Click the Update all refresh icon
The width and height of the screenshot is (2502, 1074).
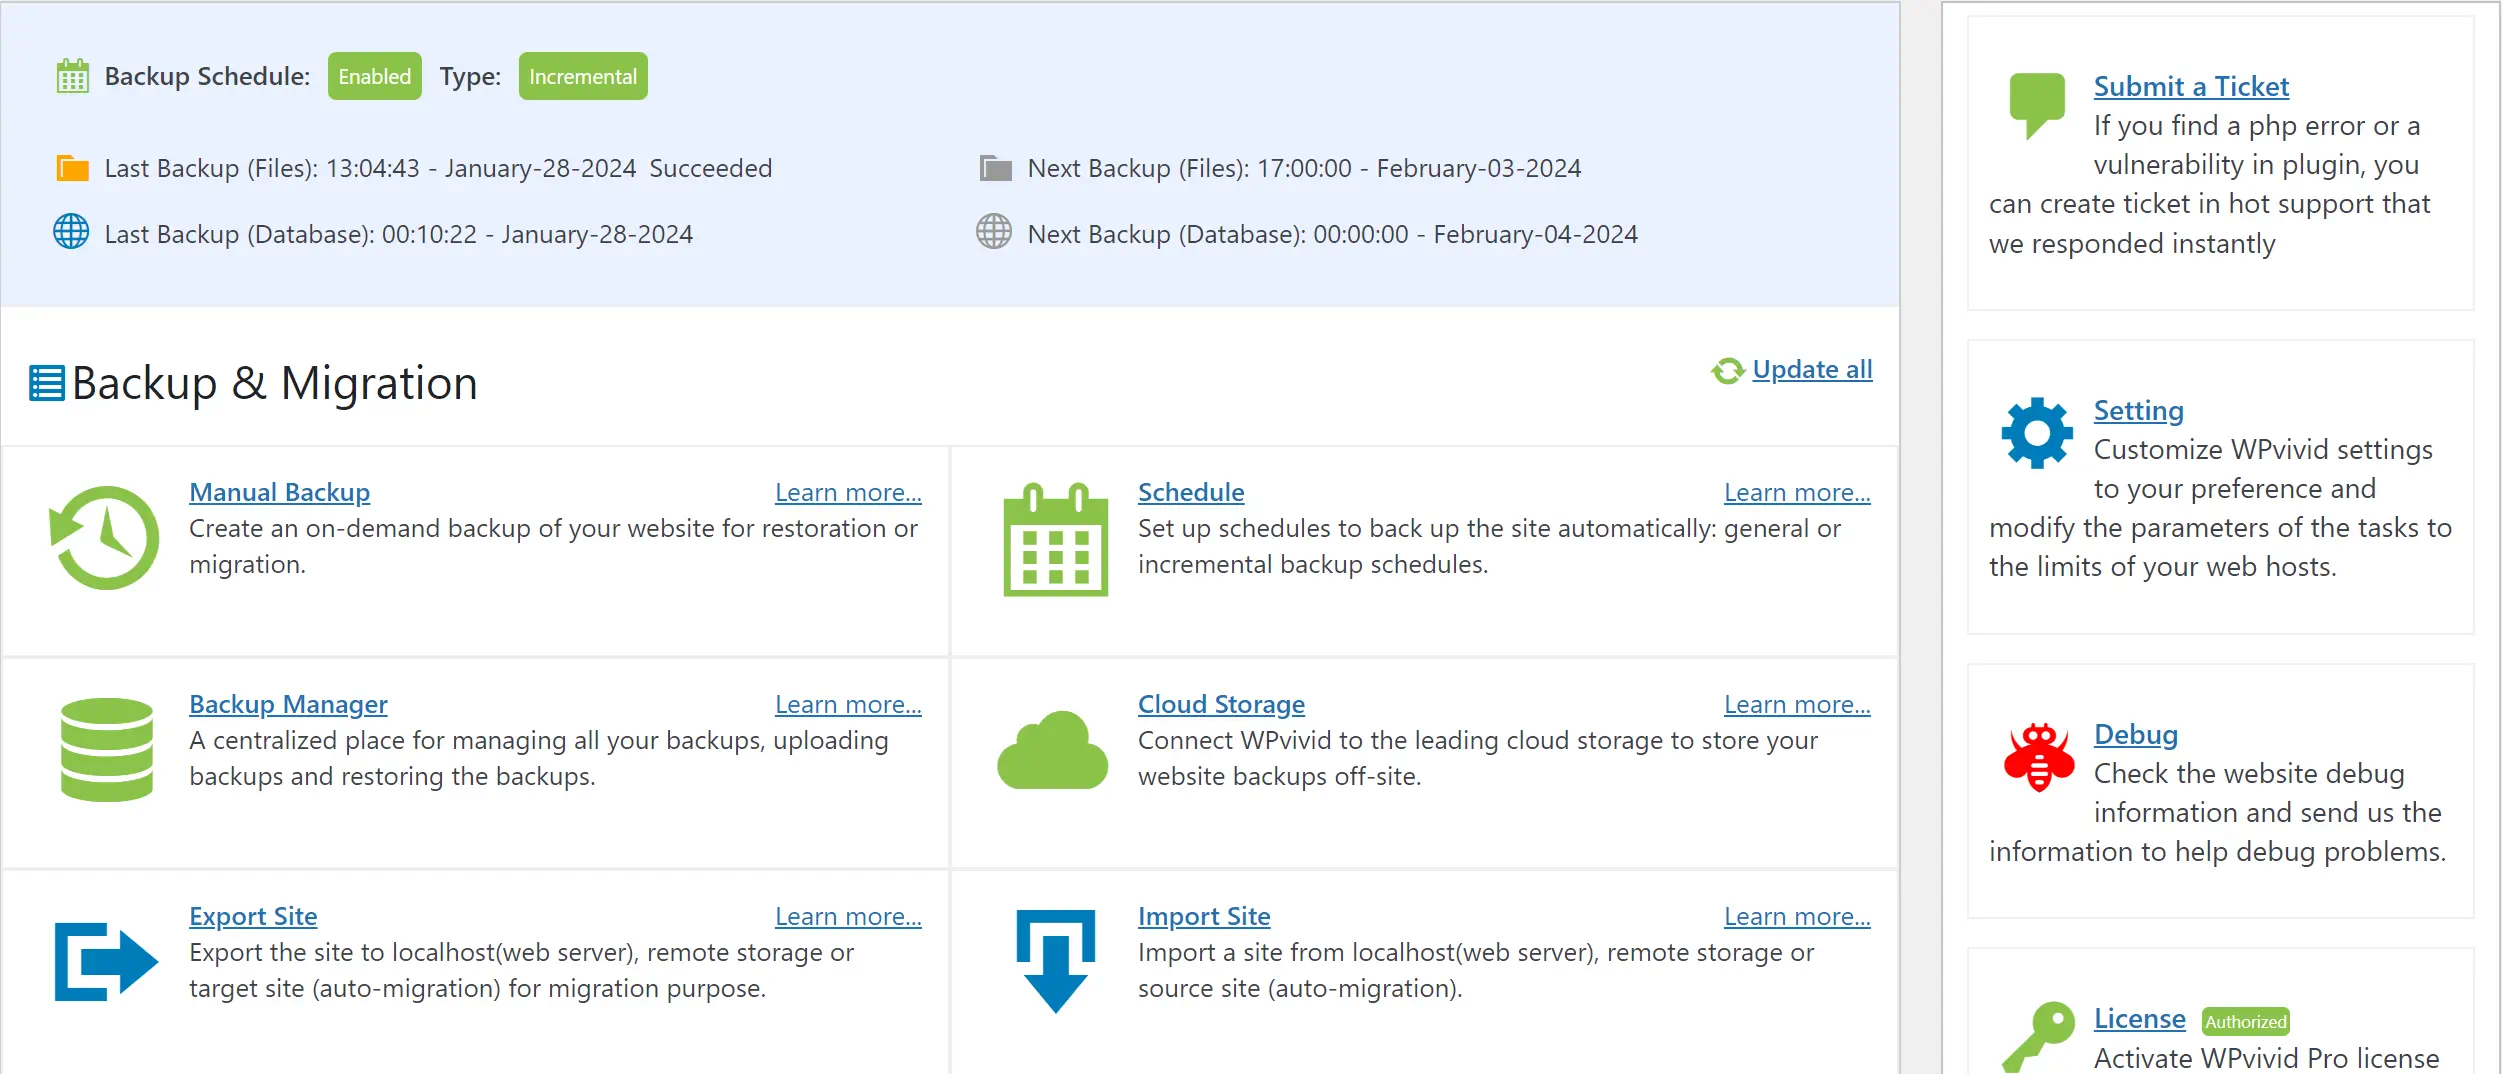1726,369
